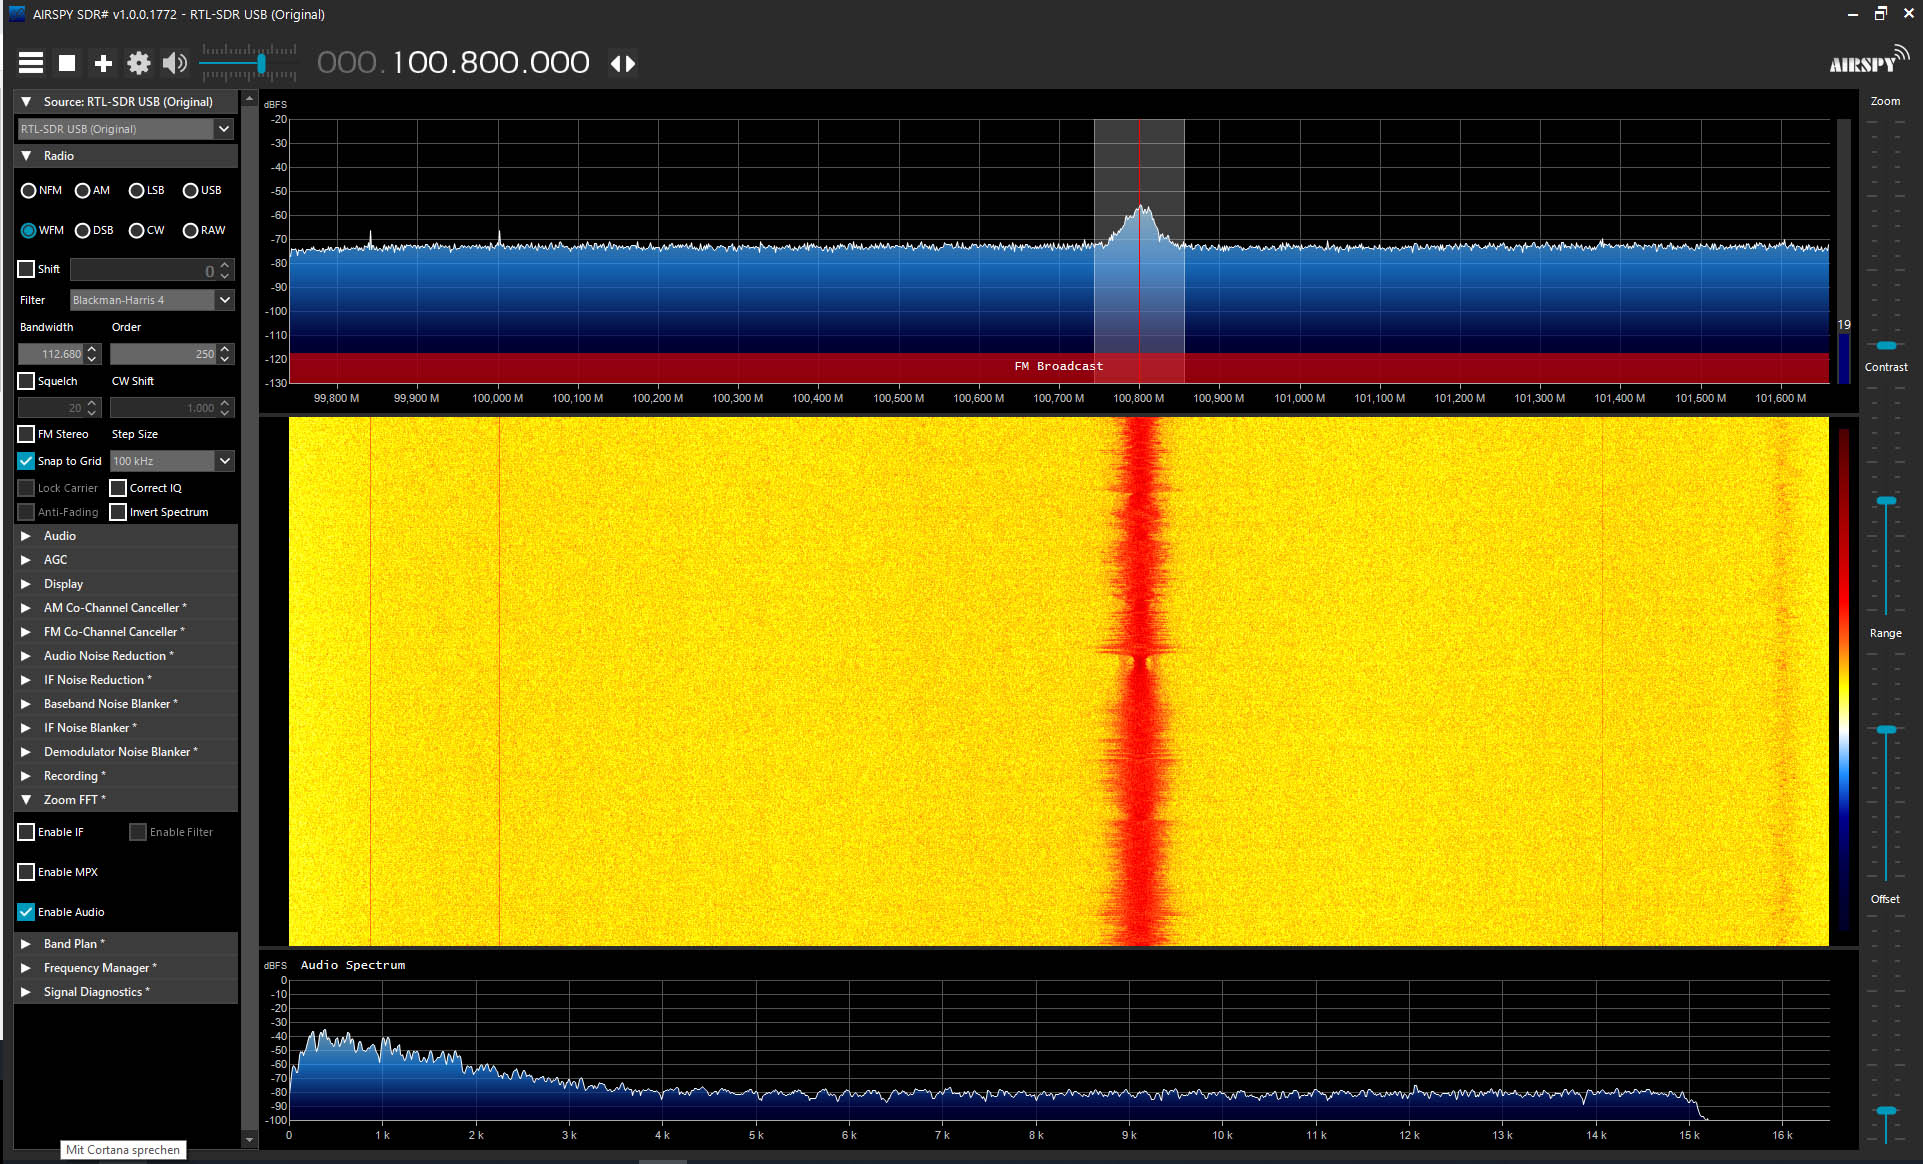Stop the radio with the stop button
Image resolution: width=1923 pixels, height=1164 pixels.
click(67, 63)
